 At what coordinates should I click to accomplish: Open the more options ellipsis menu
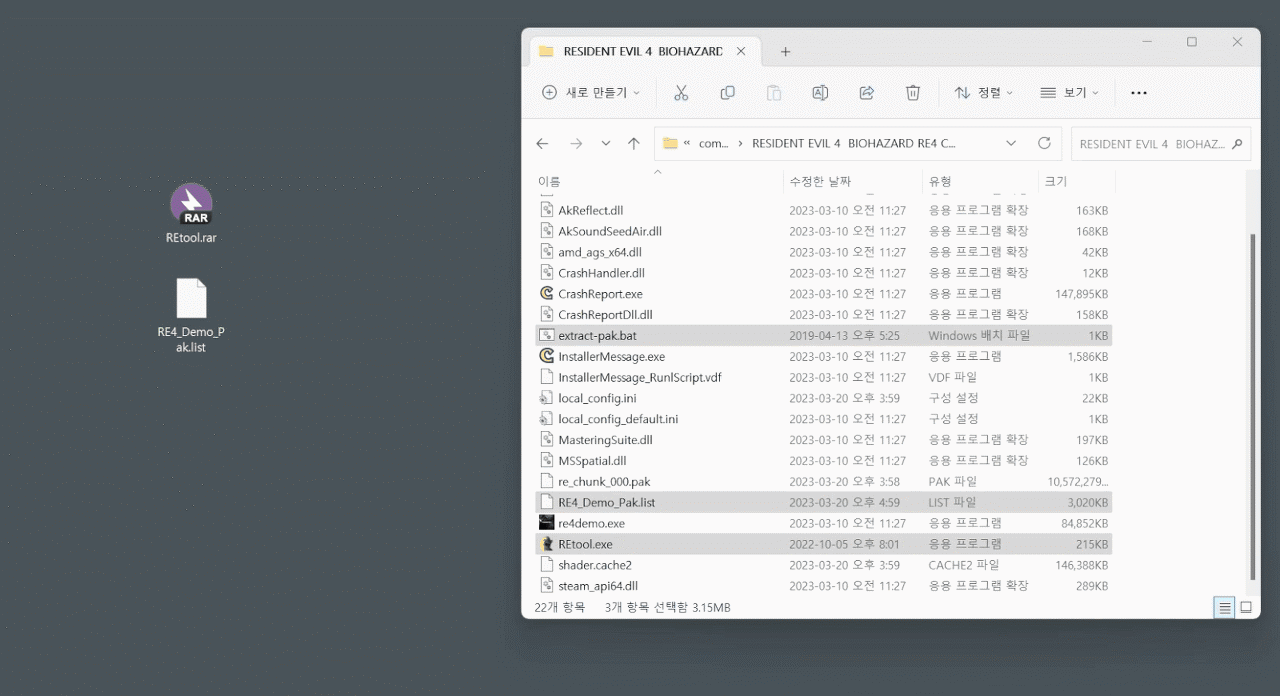[x=1139, y=92]
